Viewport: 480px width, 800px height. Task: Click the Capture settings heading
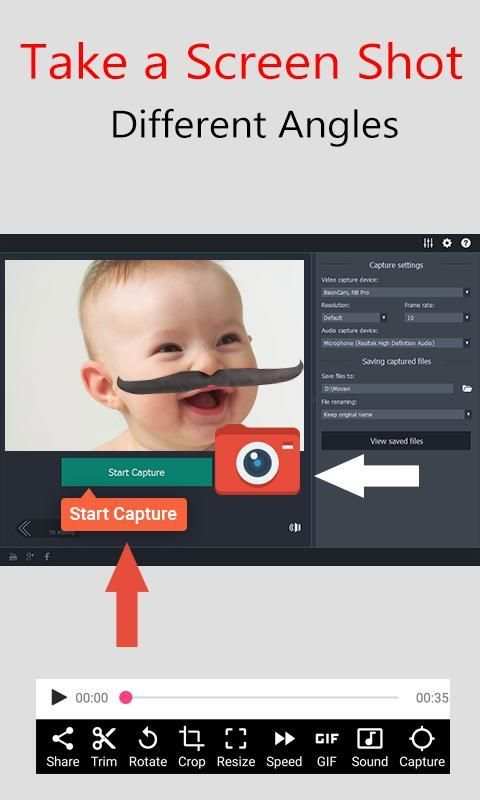point(396,265)
